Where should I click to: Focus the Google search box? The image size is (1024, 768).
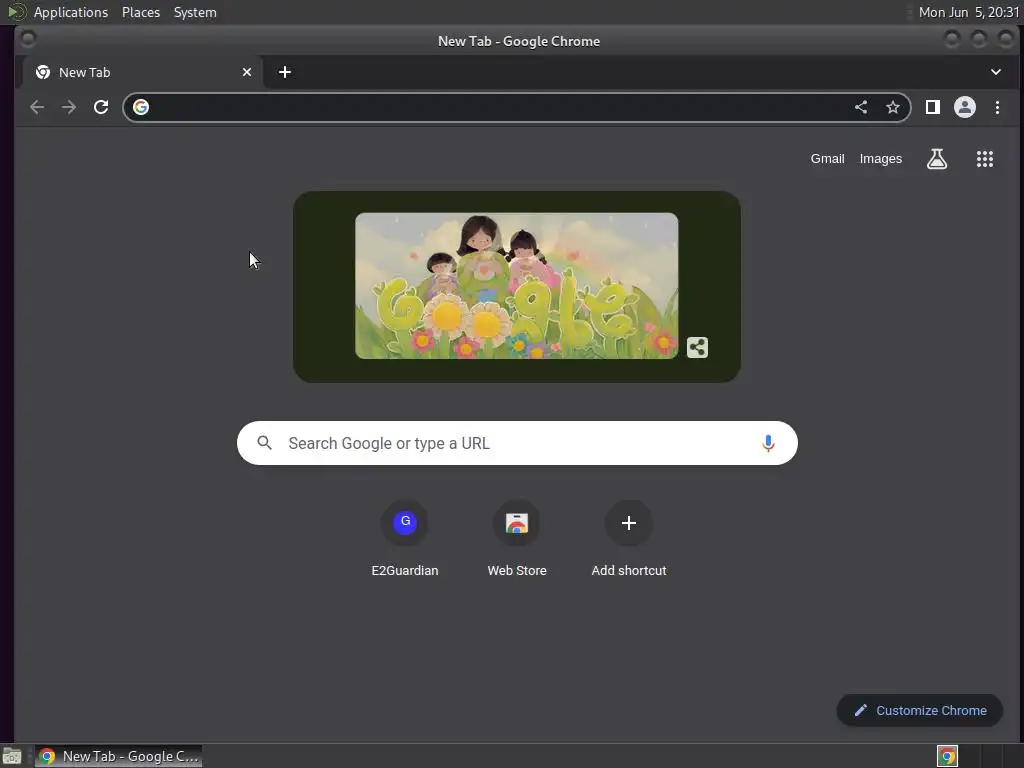(x=517, y=443)
